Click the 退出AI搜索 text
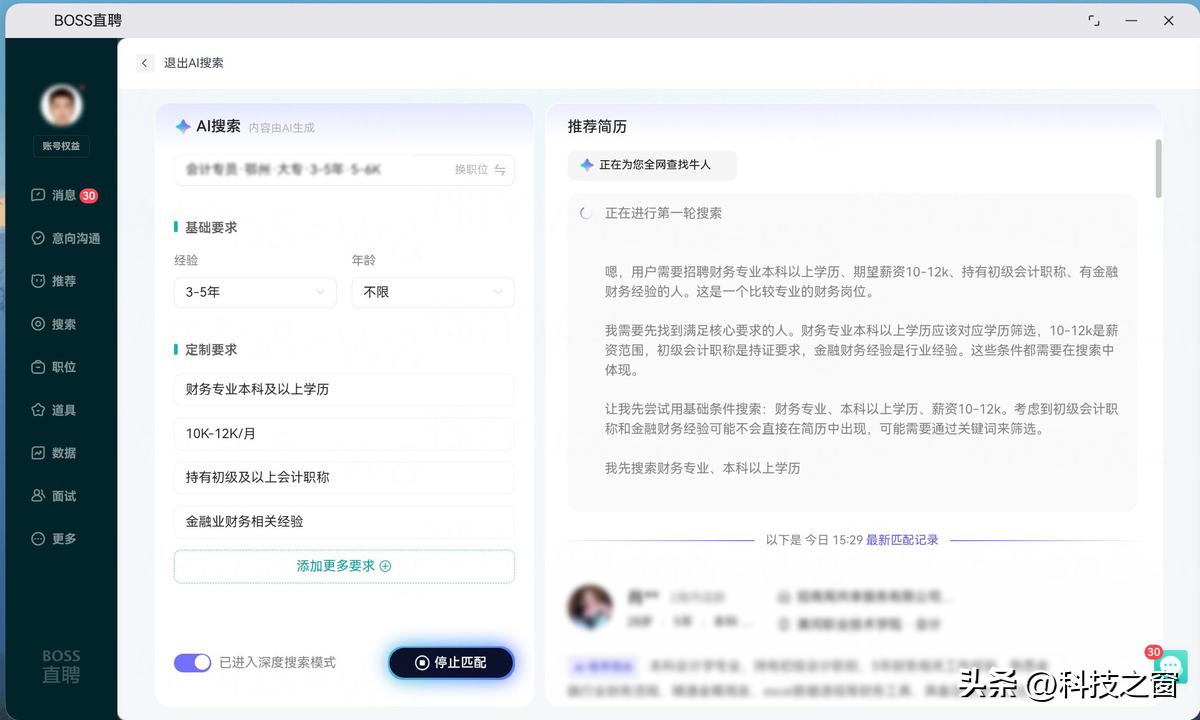Screen dimensions: 1200x720 click(194, 63)
